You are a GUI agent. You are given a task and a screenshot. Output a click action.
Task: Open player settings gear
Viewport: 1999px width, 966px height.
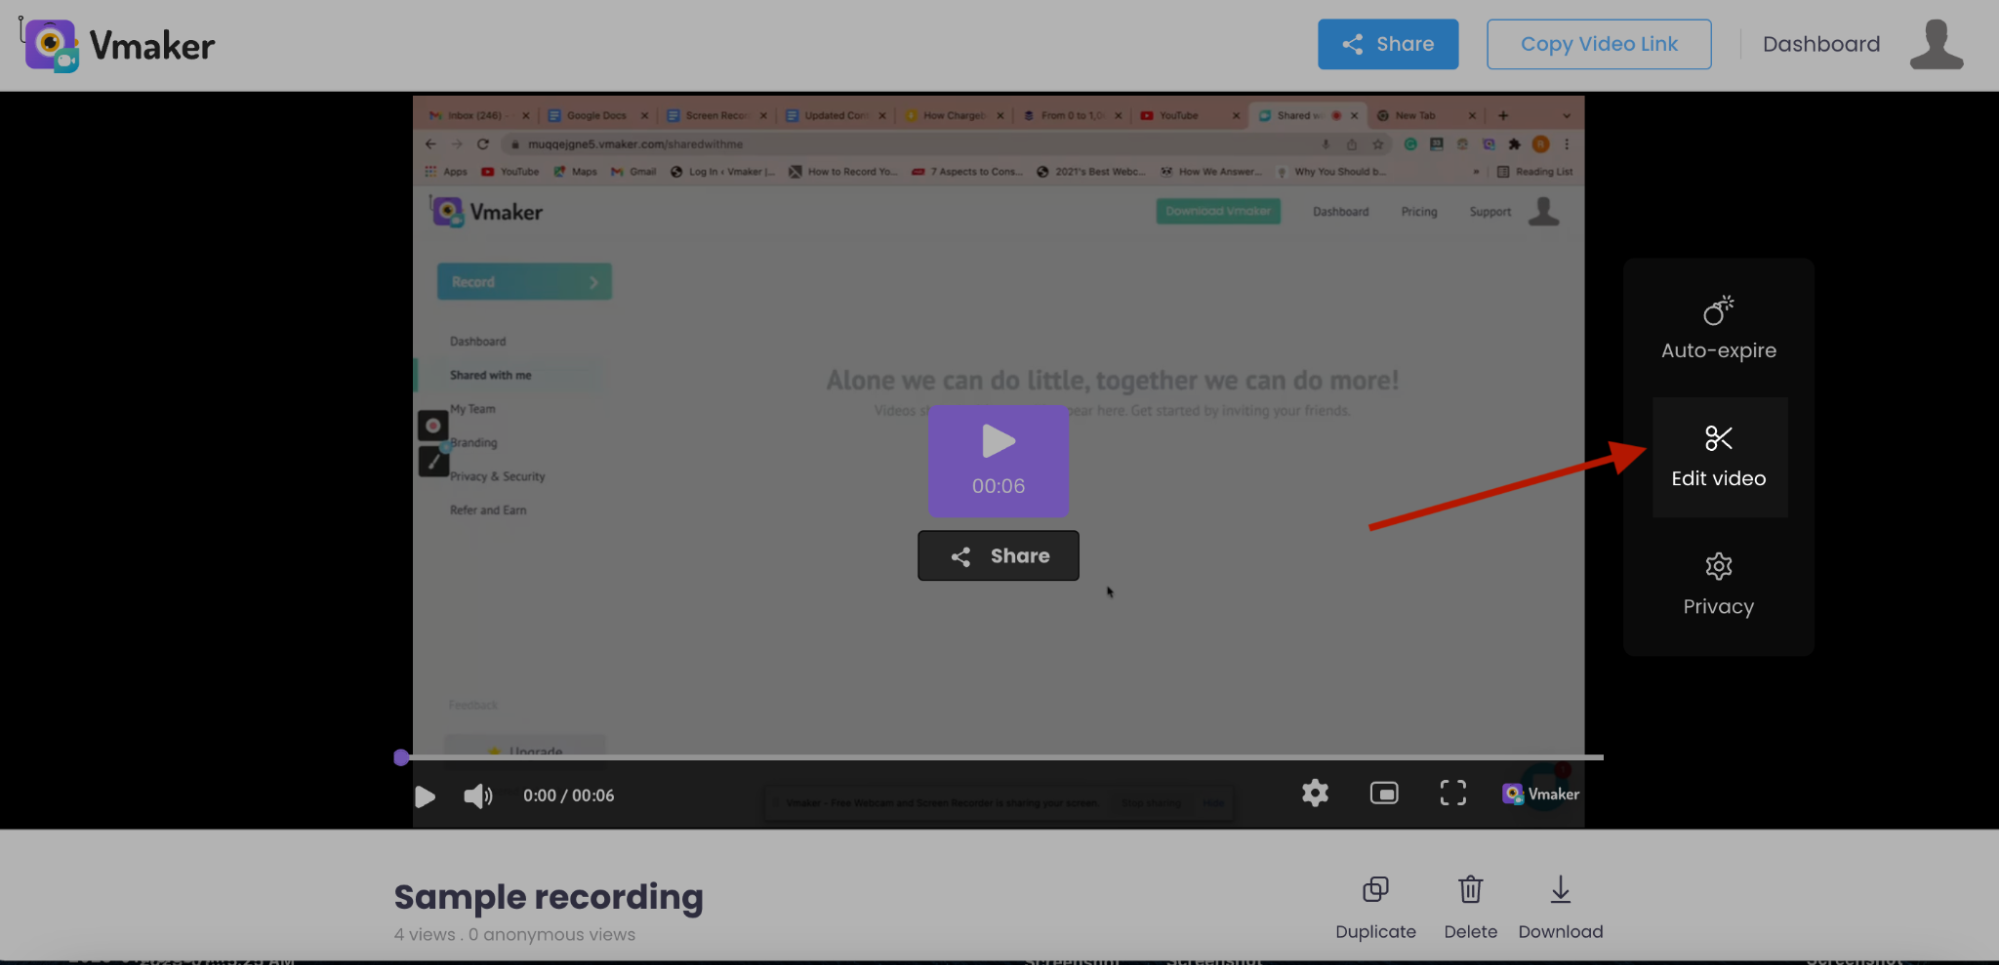click(1315, 794)
